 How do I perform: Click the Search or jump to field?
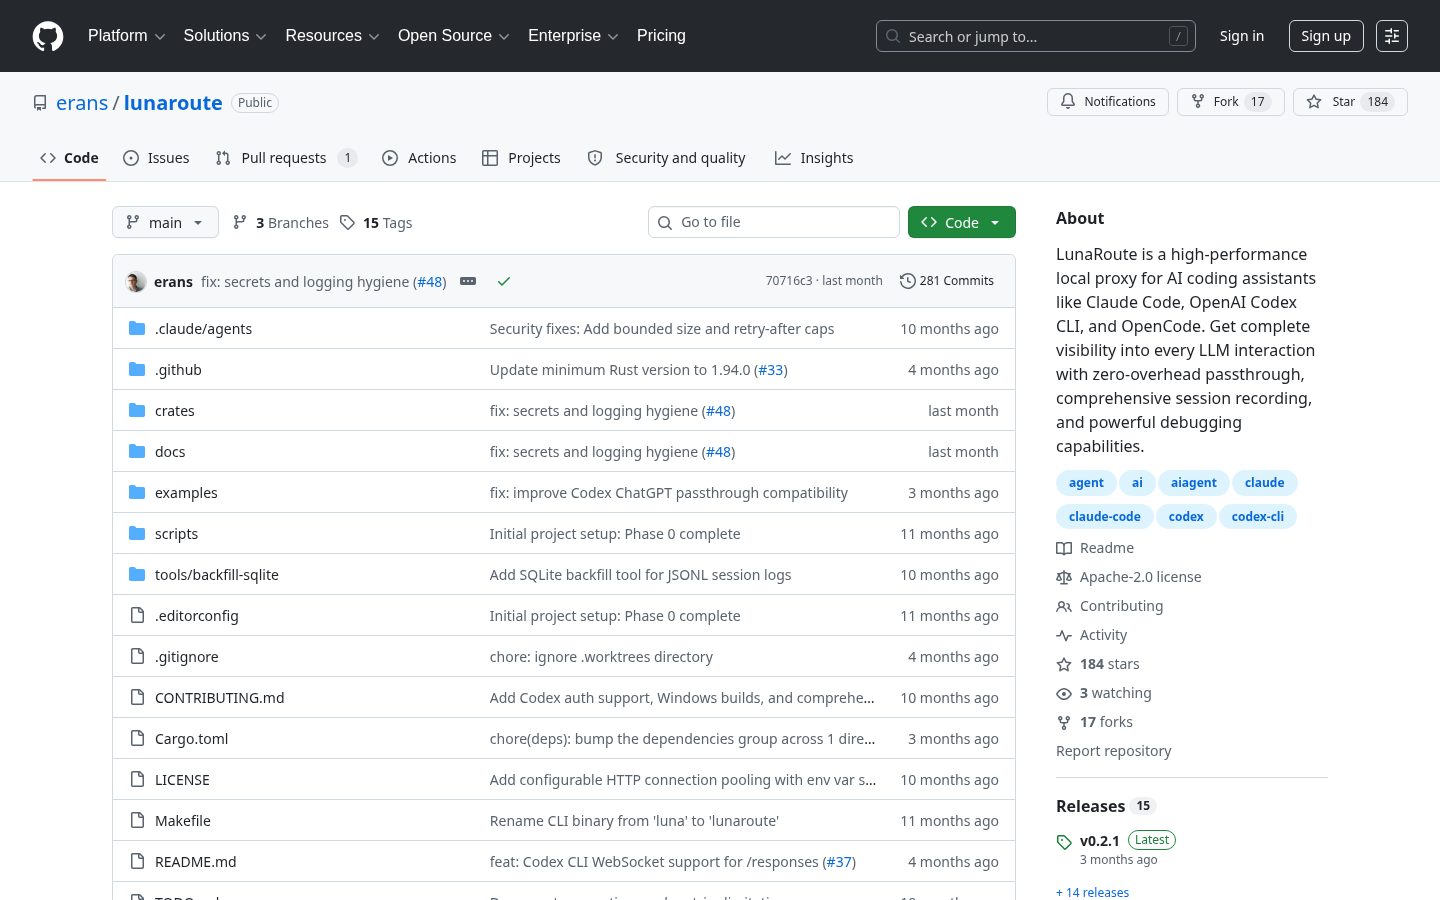(1036, 36)
